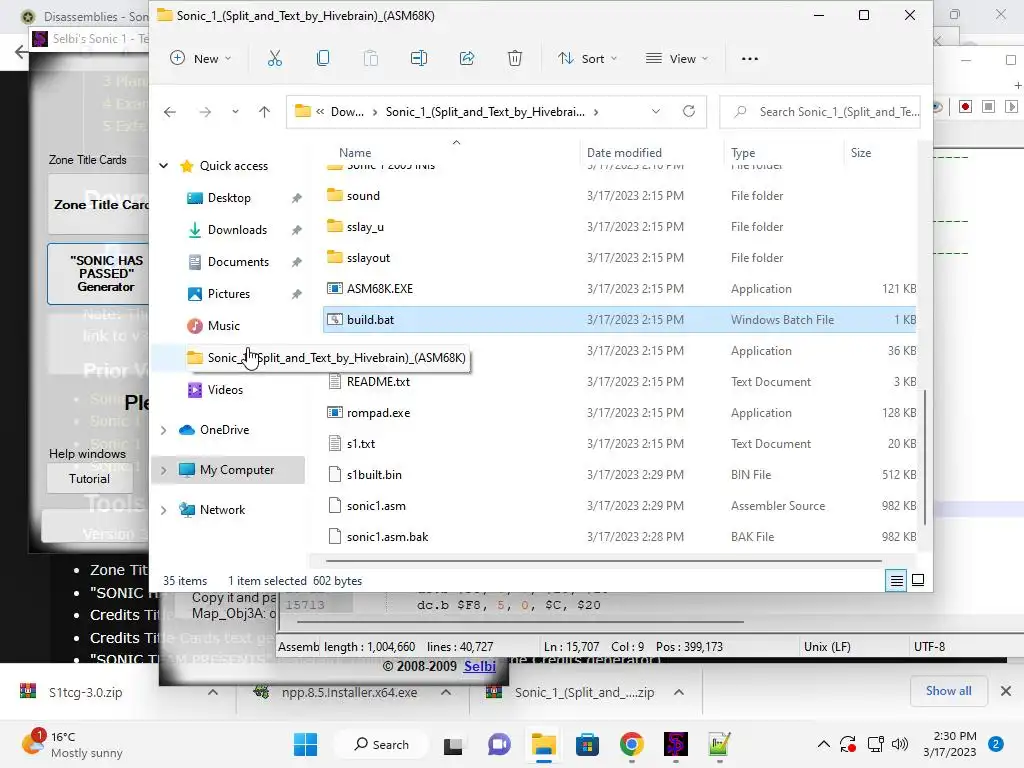Click the Cut scissors icon in Explorer toolbar
Viewport: 1024px width, 768px height.
tap(275, 59)
